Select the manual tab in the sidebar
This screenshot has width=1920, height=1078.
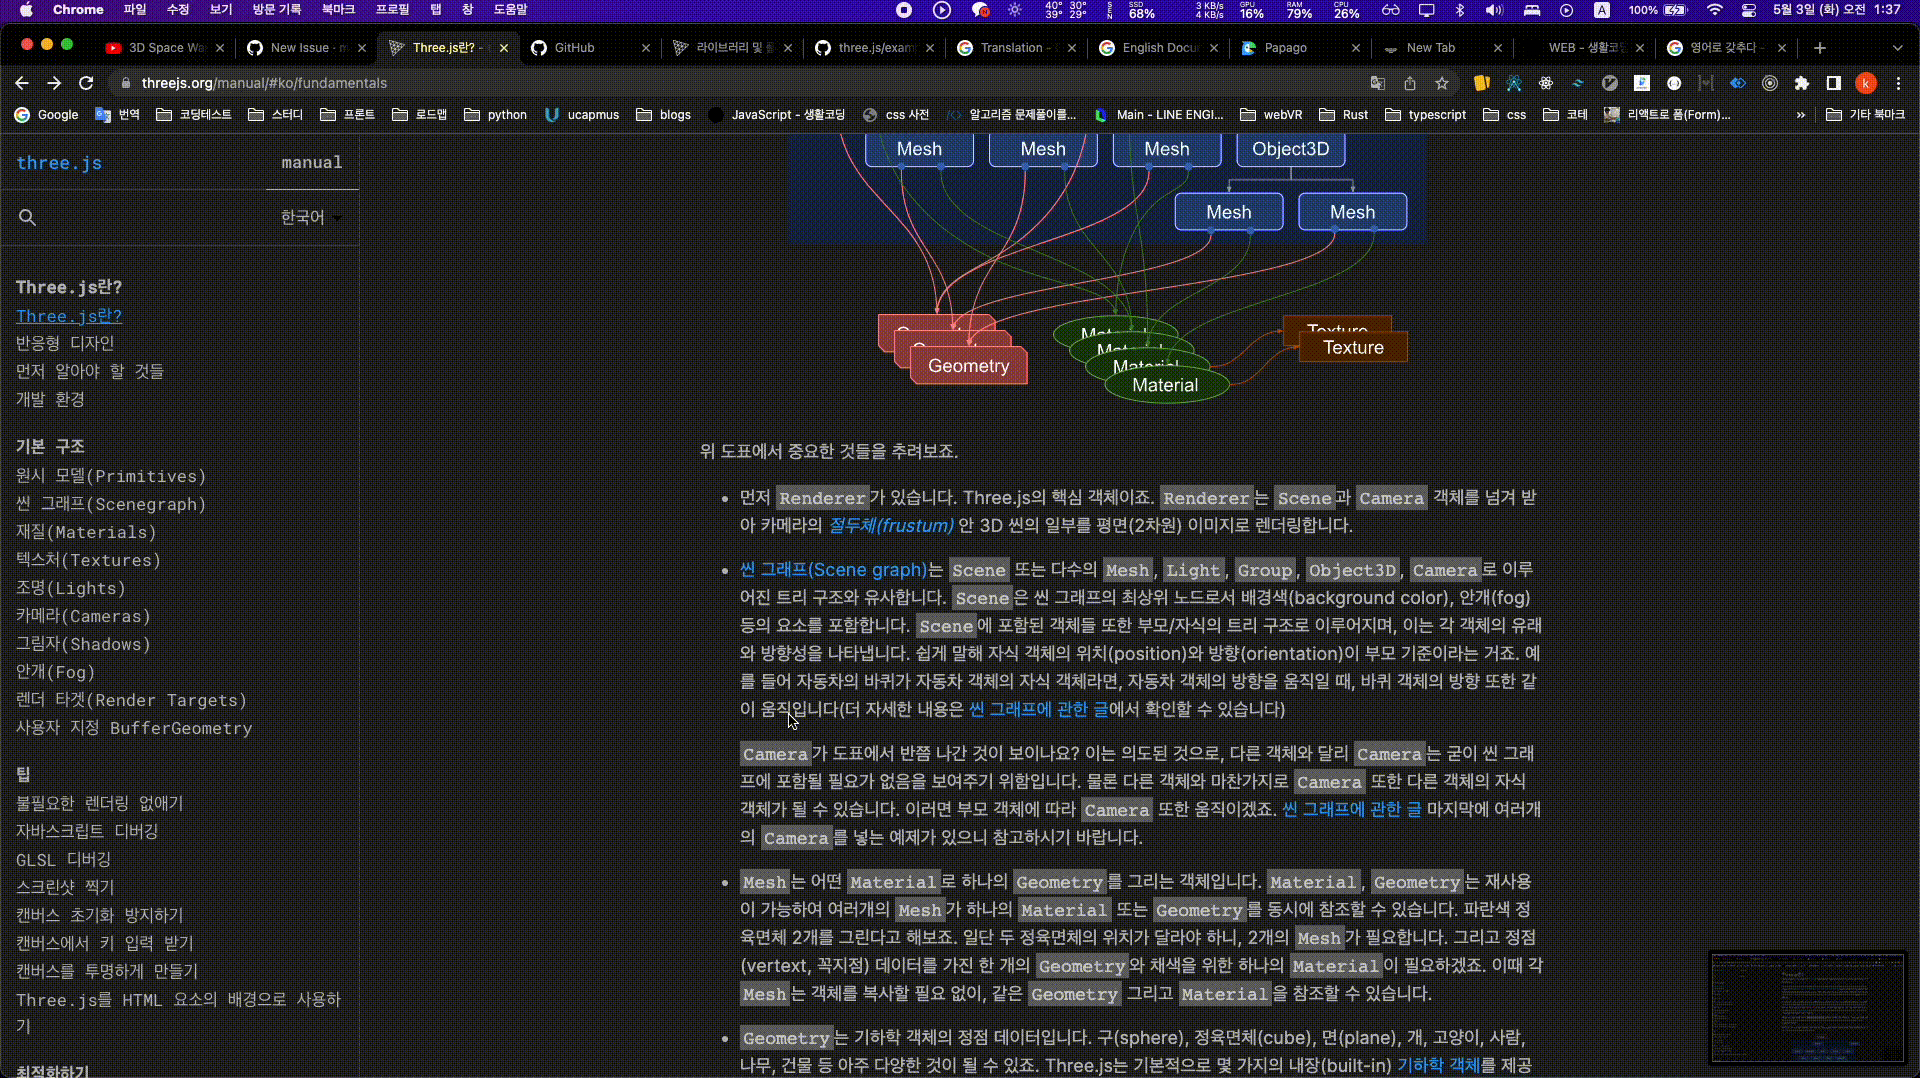pos(312,162)
